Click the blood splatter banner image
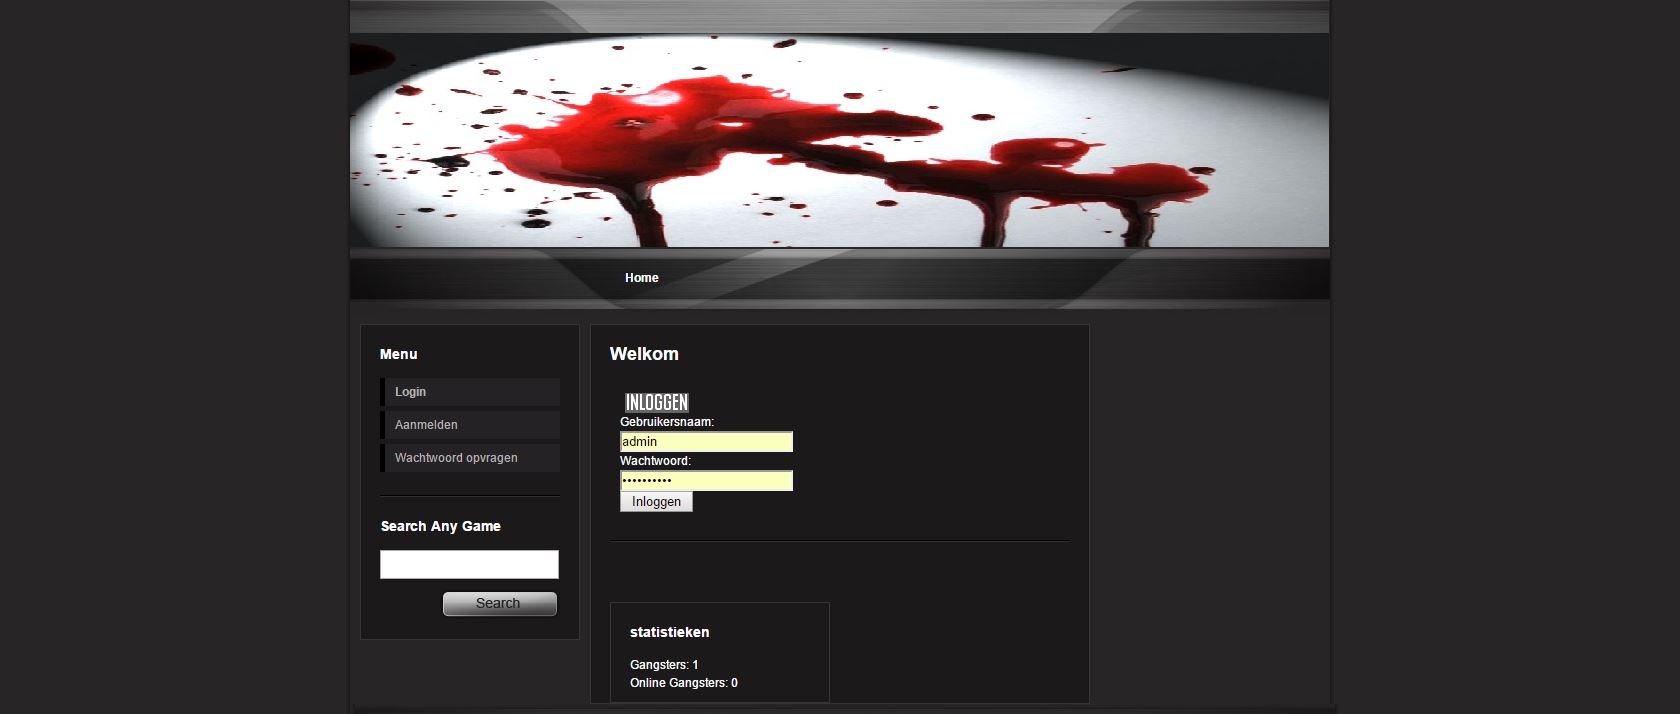Viewport: 1680px width, 714px height. 838,140
